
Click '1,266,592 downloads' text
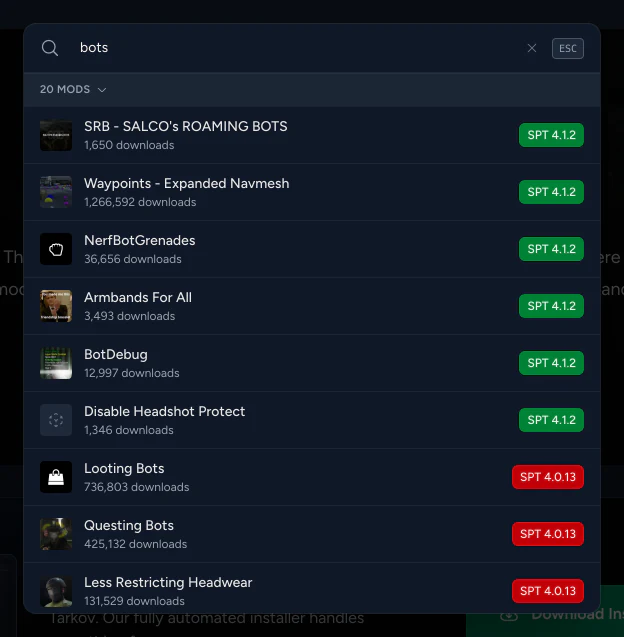coord(140,202)
